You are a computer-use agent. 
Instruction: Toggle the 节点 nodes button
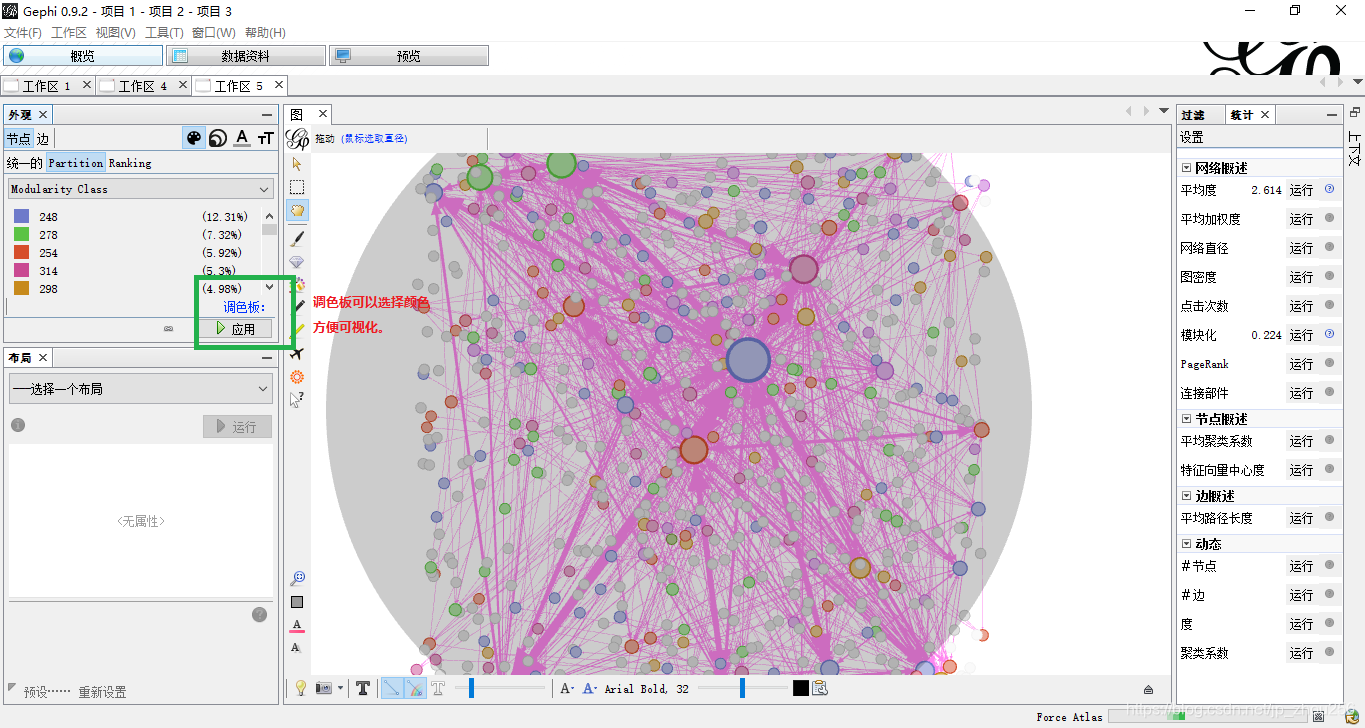pyautogui.click(x=19, y=139)
